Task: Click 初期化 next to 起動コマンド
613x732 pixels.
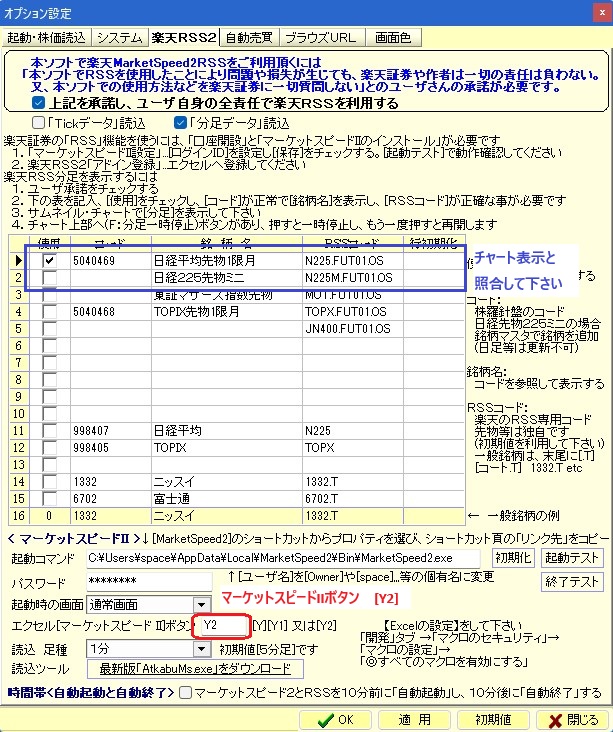Action: (x=512, y=557)
